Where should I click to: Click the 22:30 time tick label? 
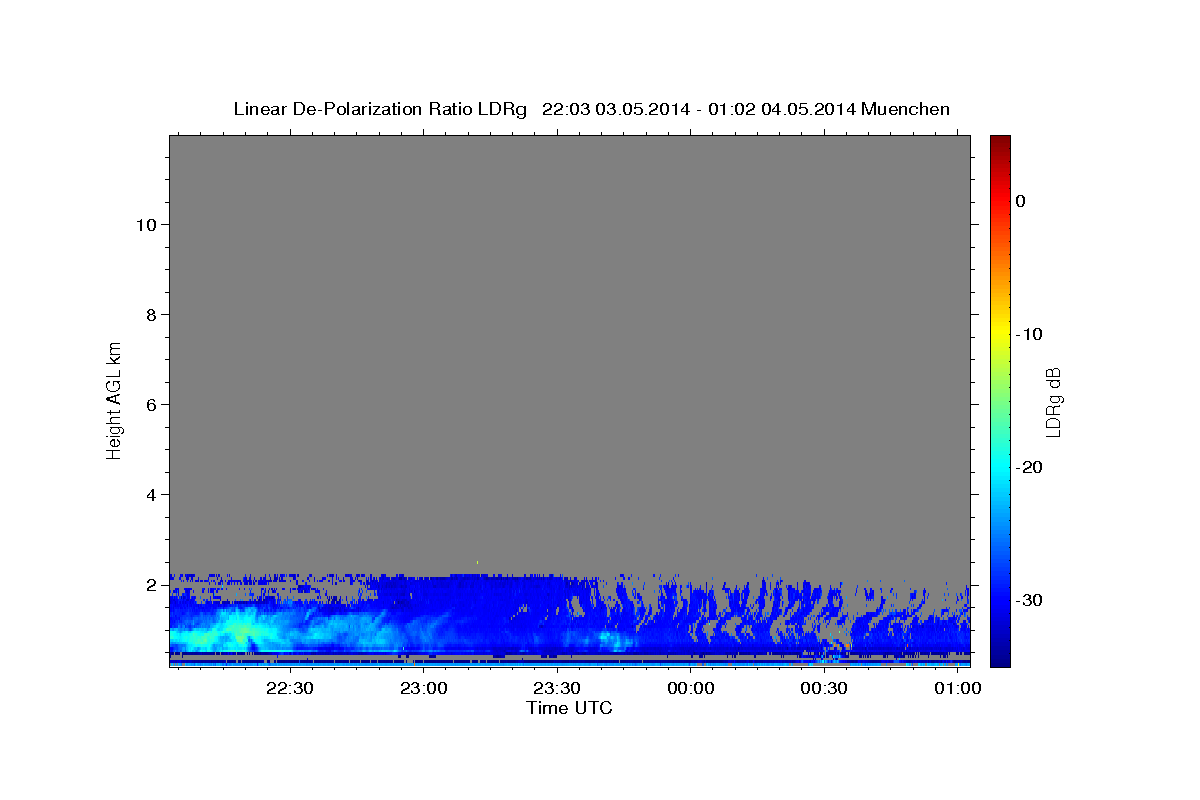coord(290,689)
